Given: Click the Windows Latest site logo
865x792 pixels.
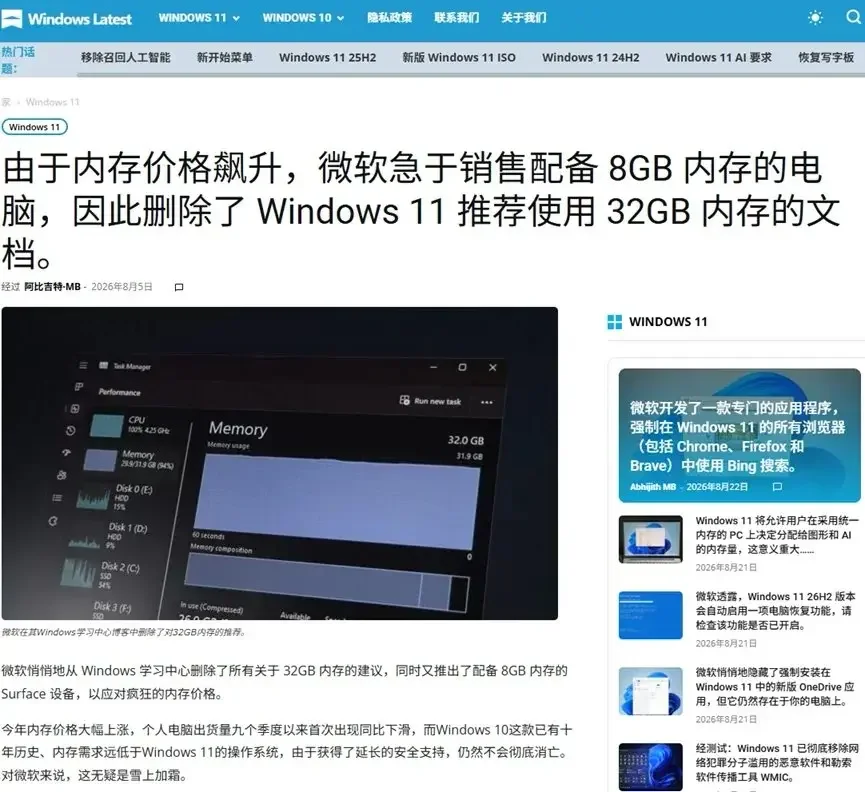Looking at the screenshot, I should tap(66, 19).
